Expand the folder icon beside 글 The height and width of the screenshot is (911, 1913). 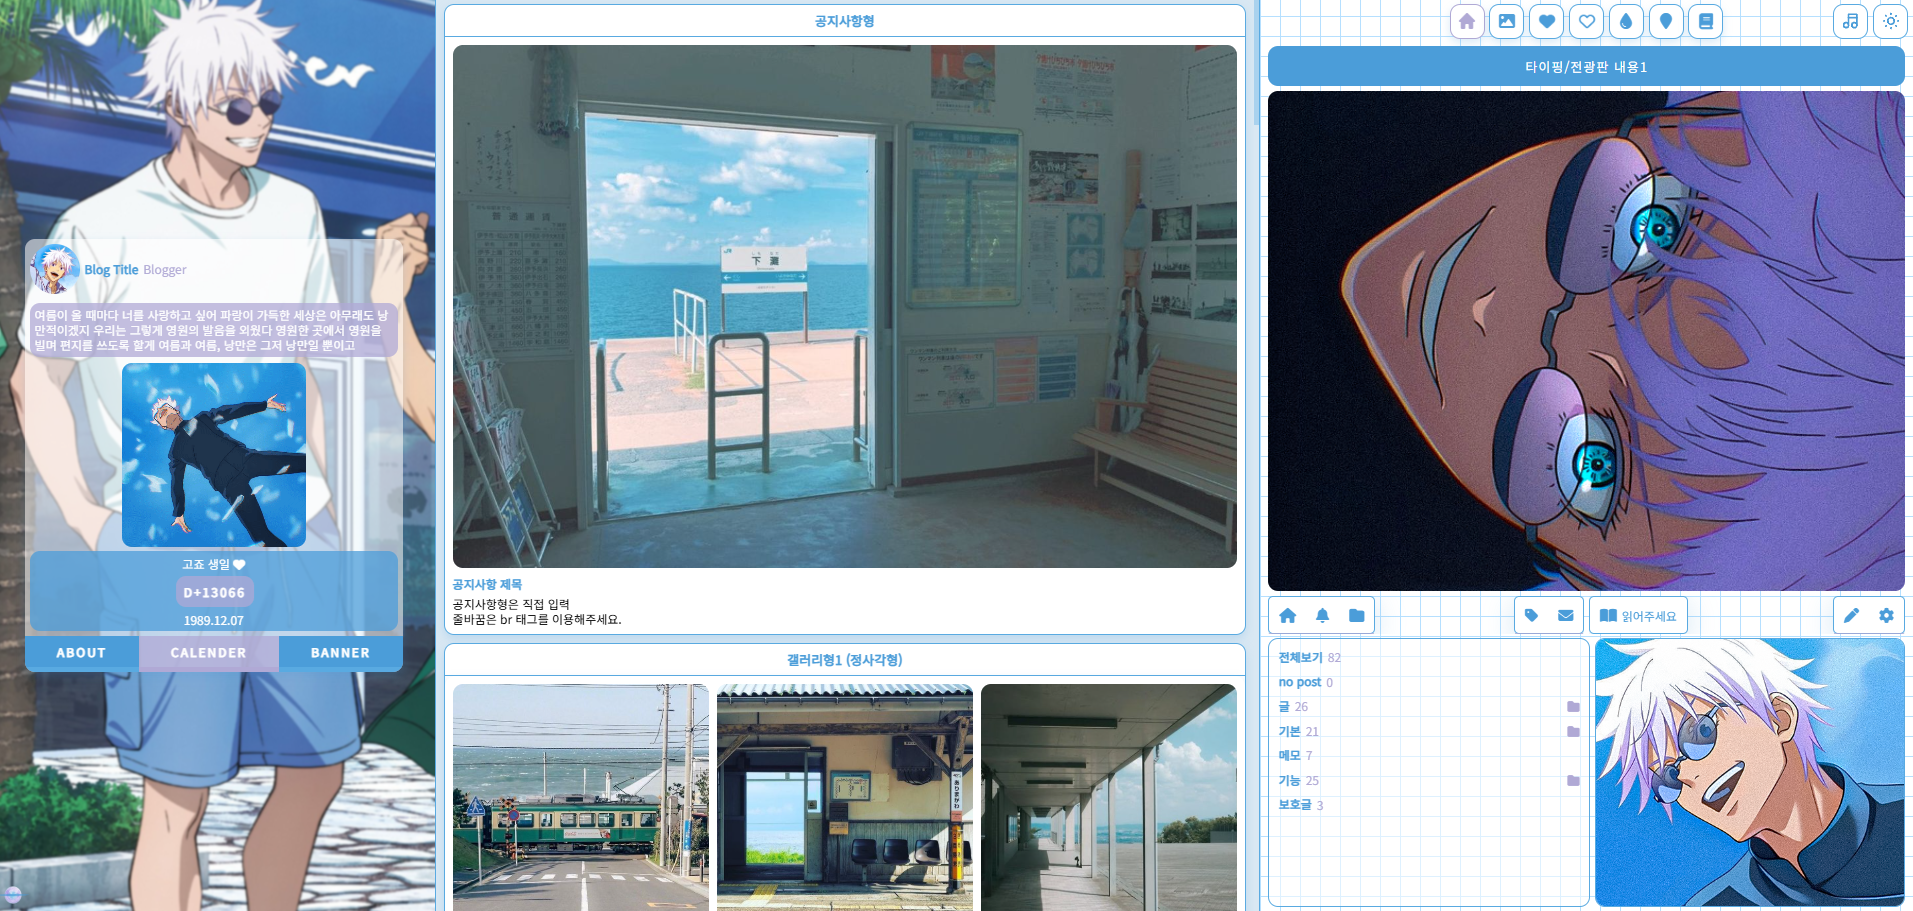point(1573,707)
